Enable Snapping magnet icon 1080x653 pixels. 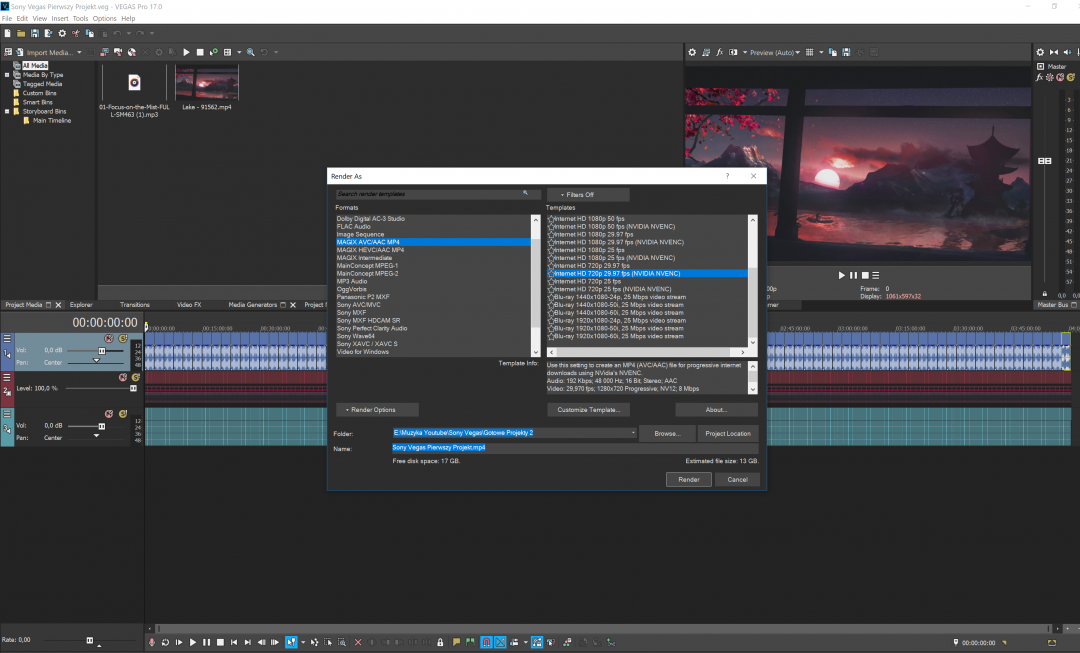pos(487,642)
